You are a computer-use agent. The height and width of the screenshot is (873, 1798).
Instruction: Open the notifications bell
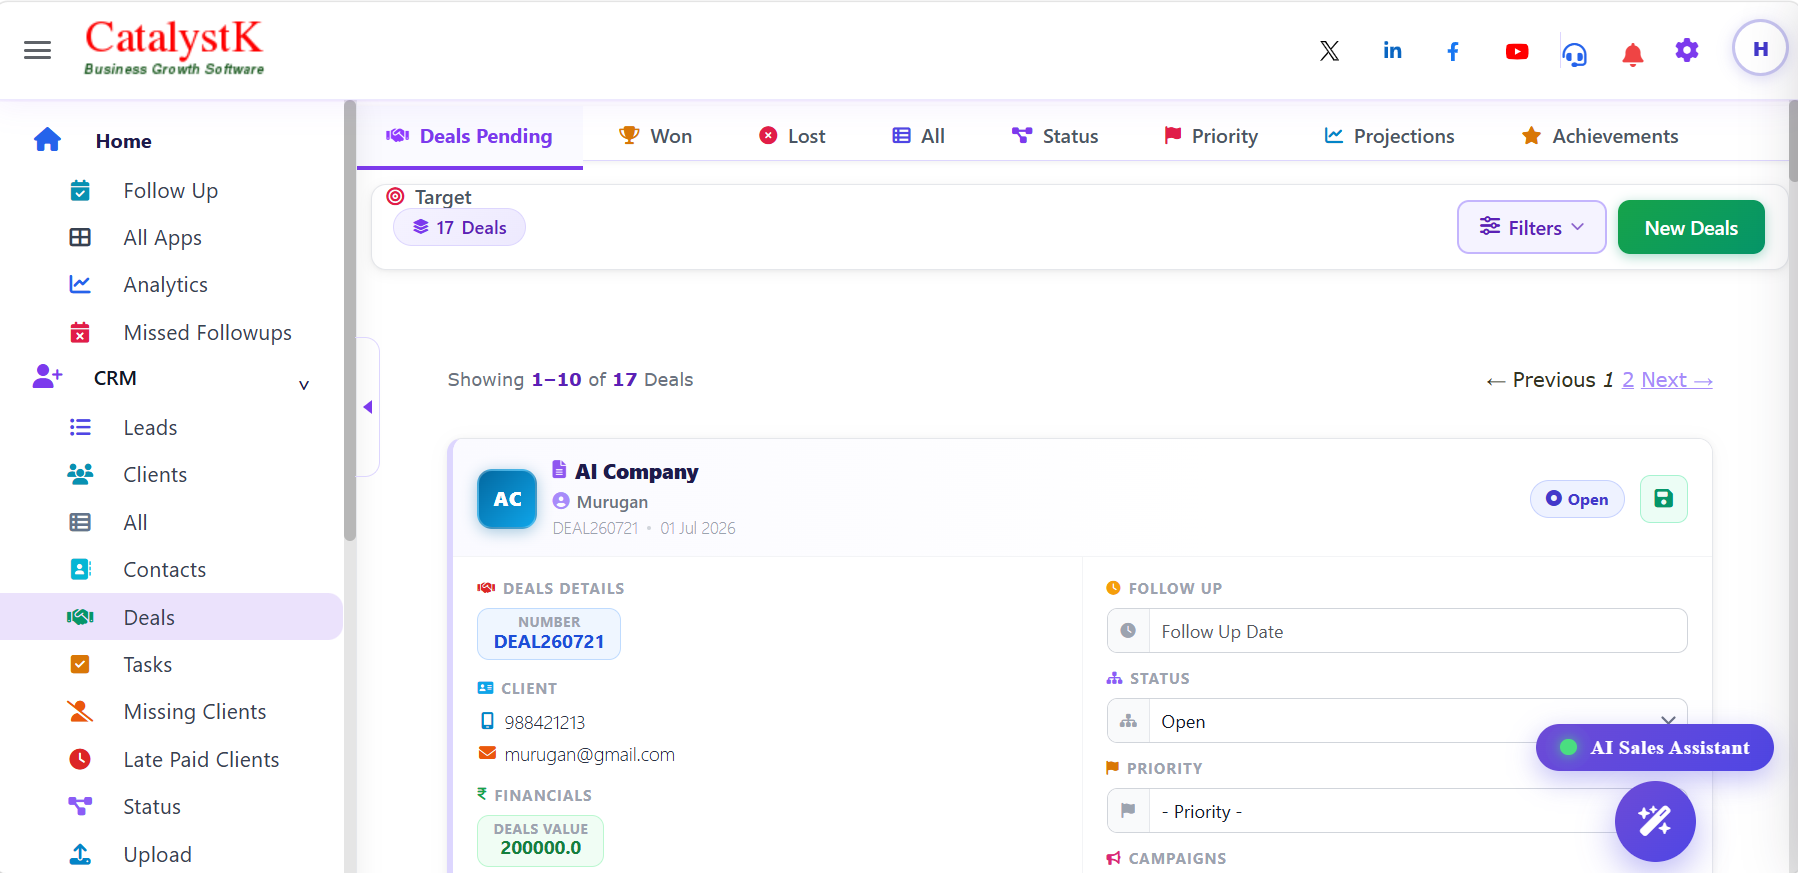tap(1633, 54)
